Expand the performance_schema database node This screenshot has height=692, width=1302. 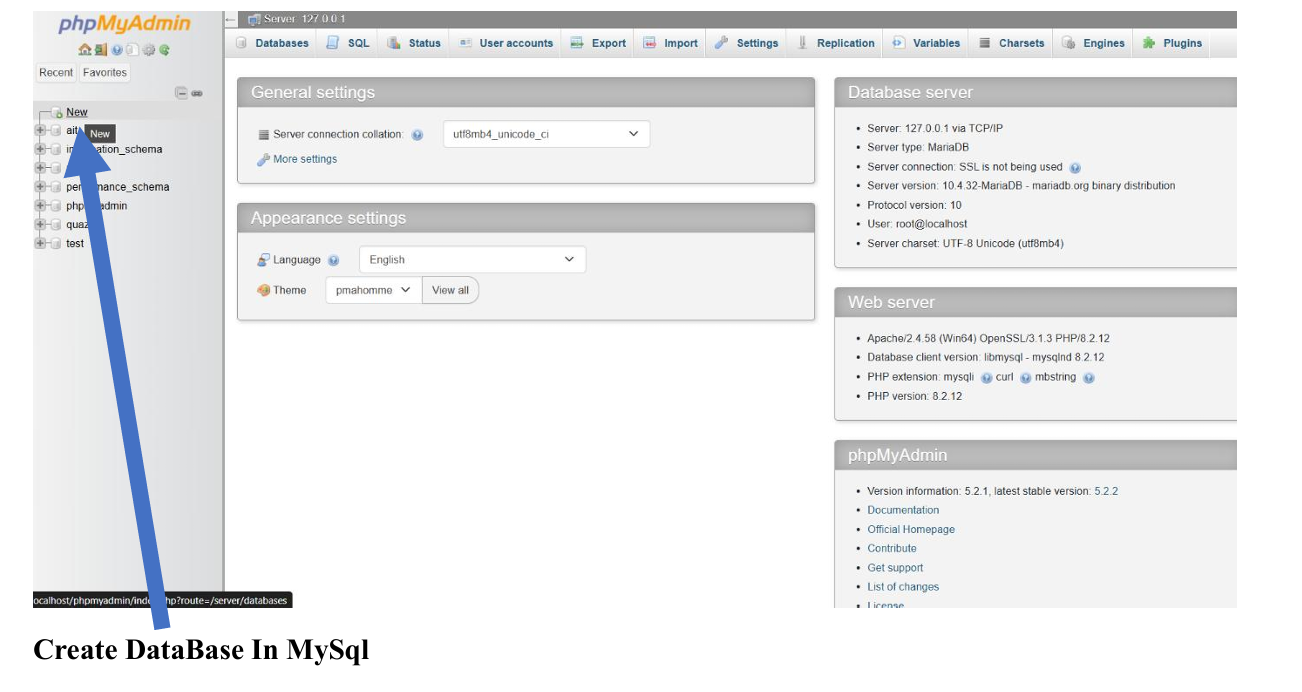(x=40, y=187)
